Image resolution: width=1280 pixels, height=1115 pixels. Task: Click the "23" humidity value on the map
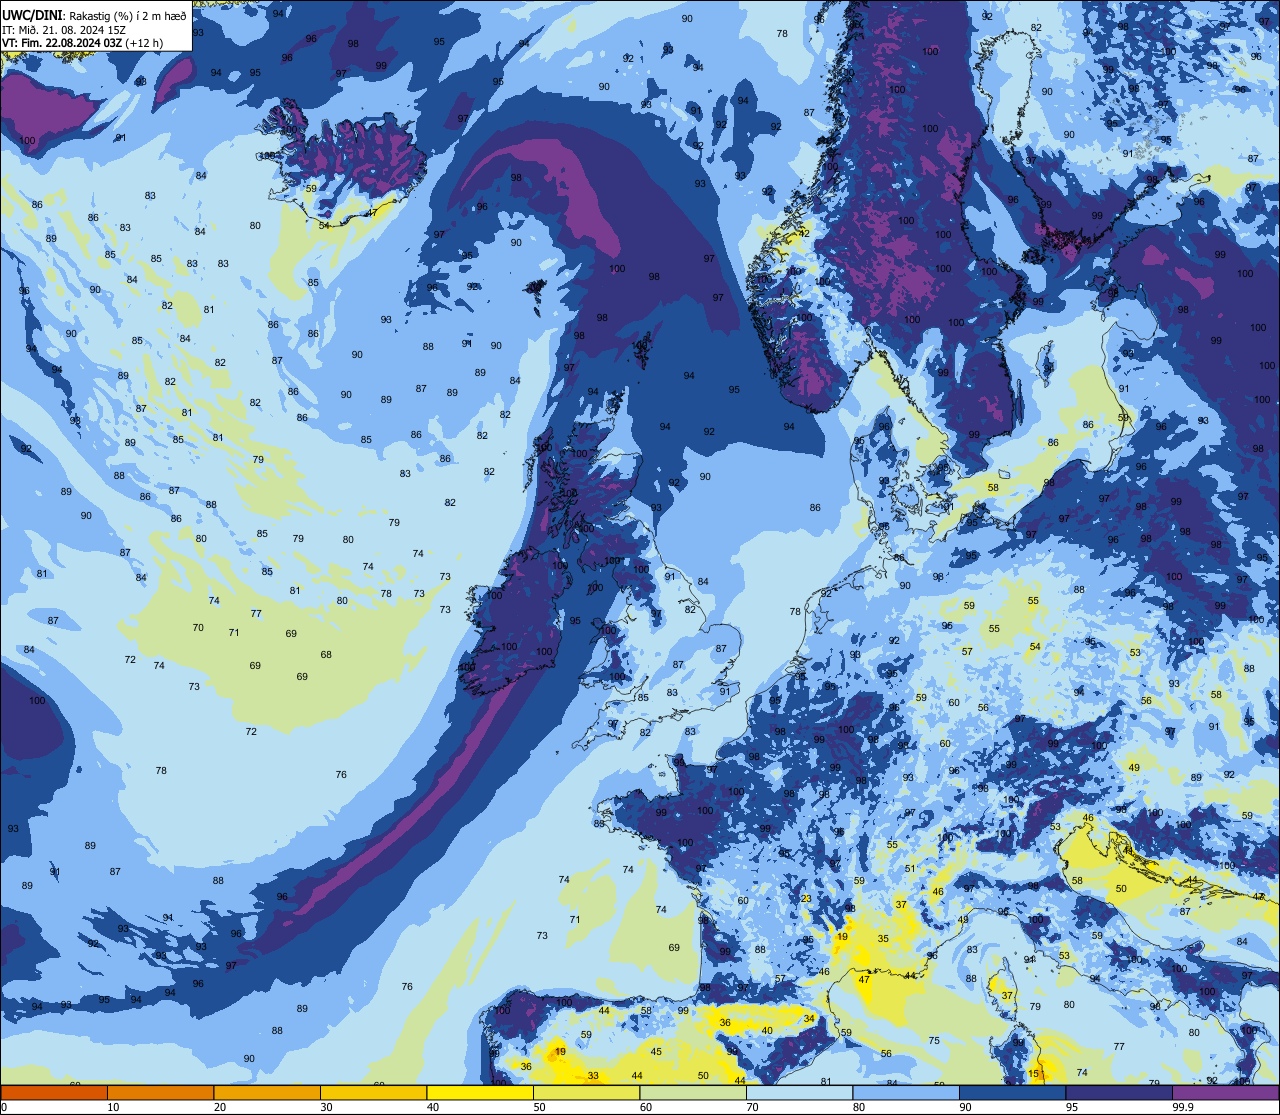click(x=806, y=899)
